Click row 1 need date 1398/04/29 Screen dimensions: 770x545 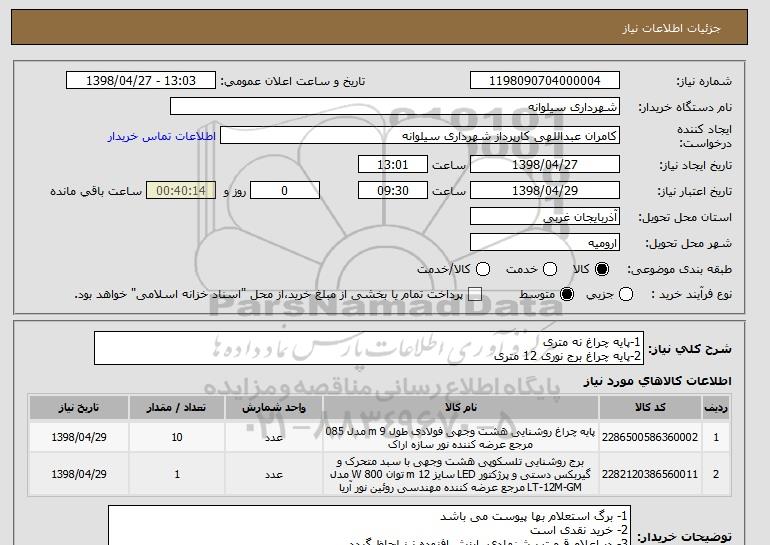[x=79, y=437]
